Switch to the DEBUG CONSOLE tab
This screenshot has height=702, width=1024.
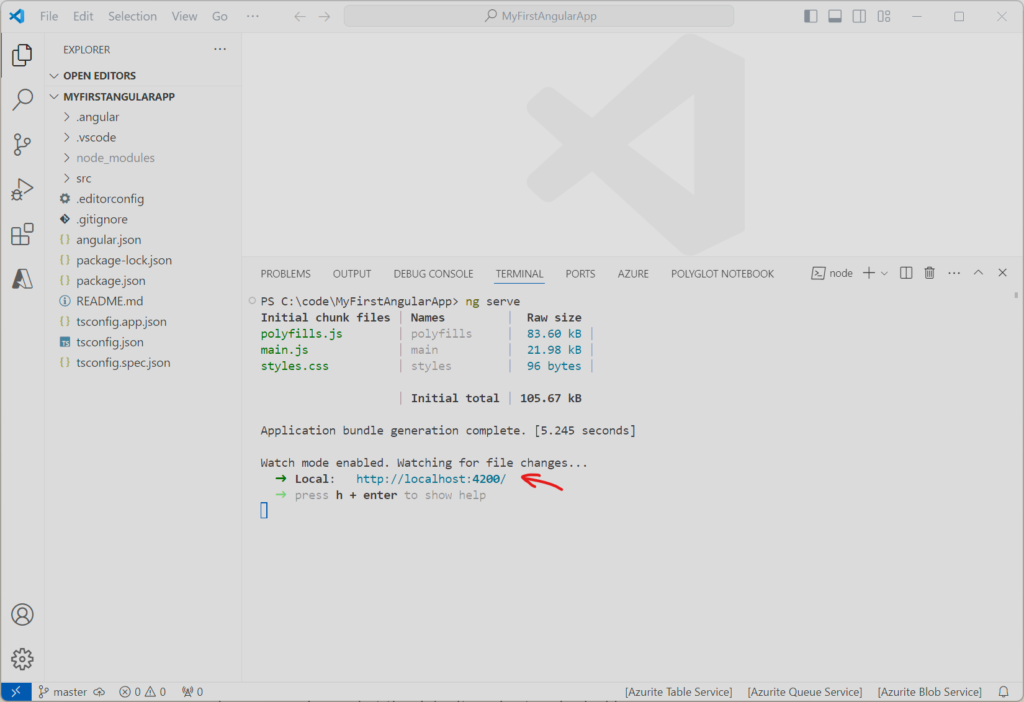click(x=433, y=273)
